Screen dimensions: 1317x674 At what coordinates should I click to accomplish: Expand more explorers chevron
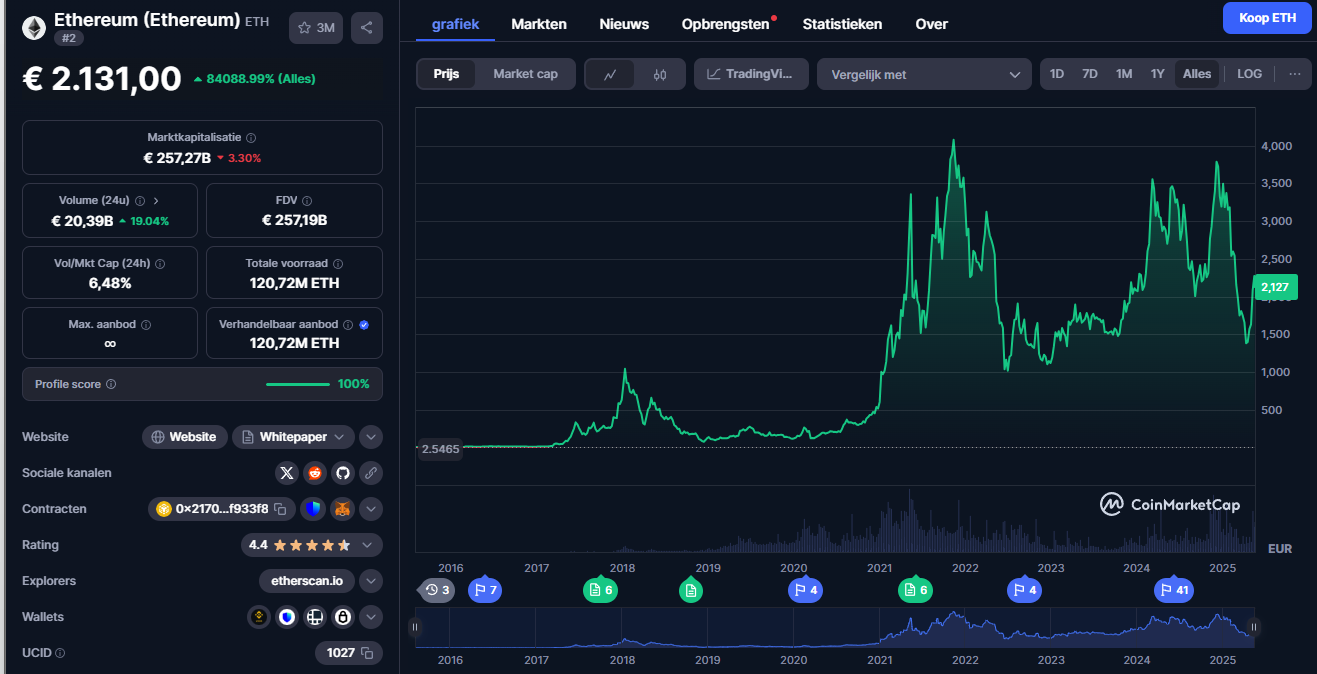pyautogui.click(x=371, y=581)
